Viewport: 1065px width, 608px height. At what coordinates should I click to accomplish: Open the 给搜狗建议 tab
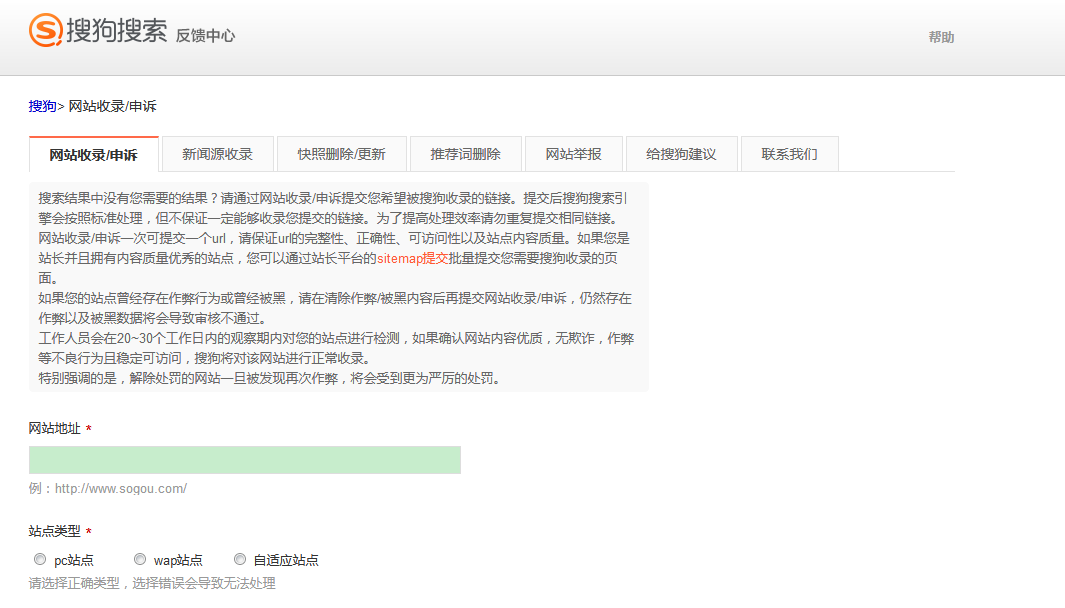click(x=681, y=154)
